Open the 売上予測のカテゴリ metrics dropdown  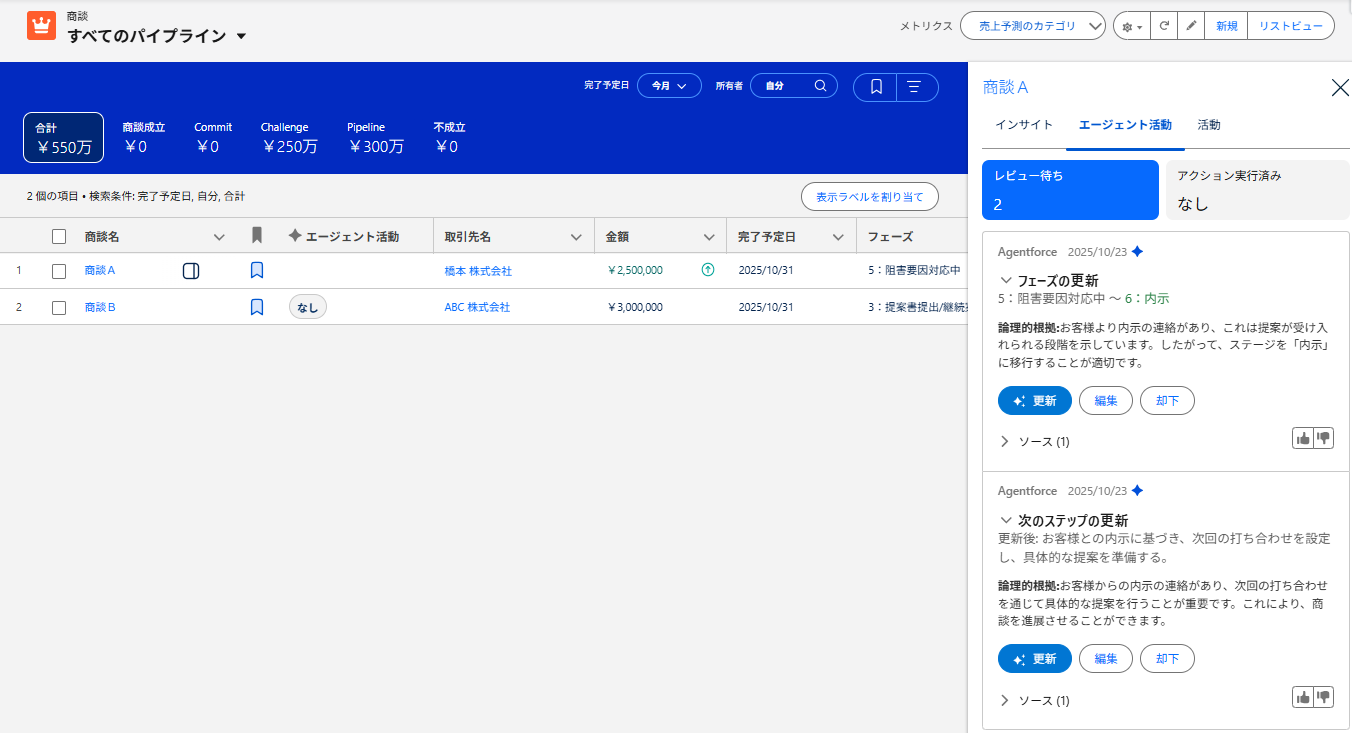point(1032,26)
